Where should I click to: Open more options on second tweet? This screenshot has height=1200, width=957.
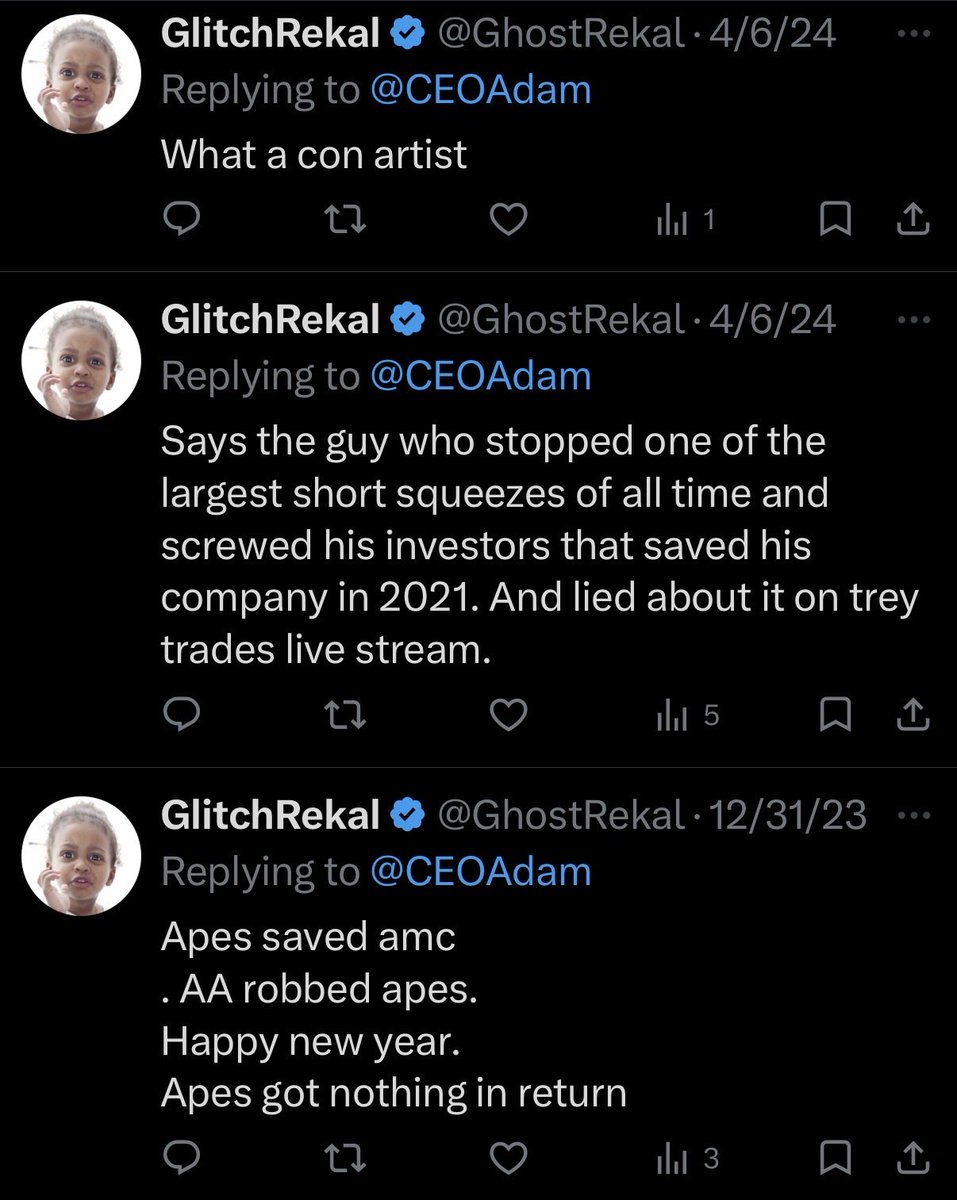pos(914,320)
